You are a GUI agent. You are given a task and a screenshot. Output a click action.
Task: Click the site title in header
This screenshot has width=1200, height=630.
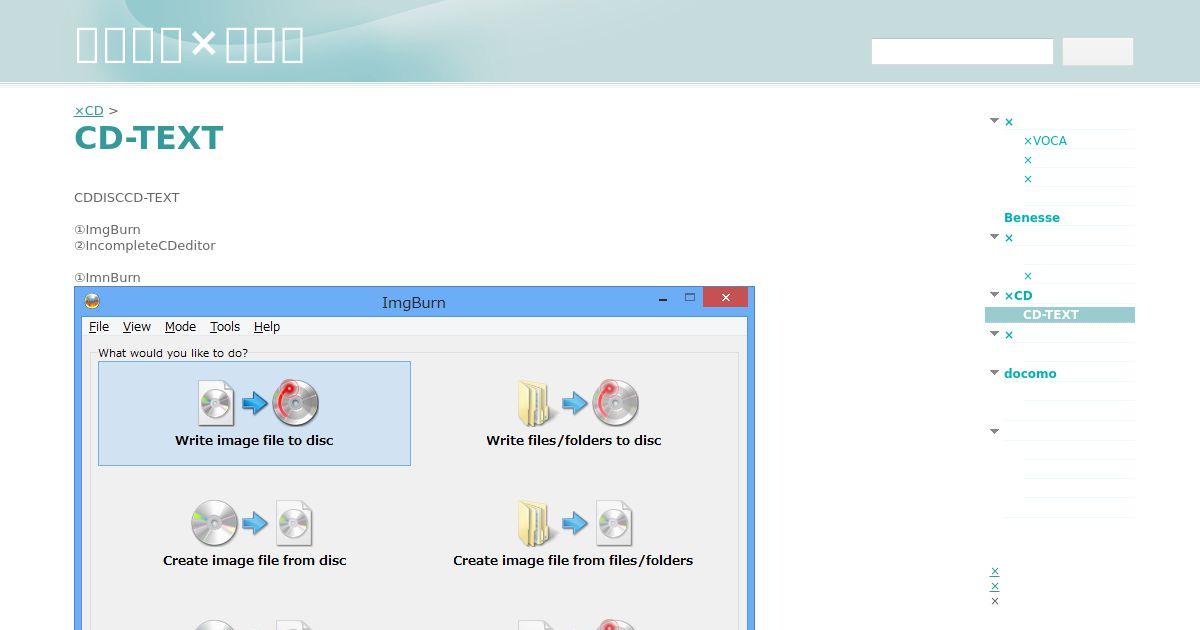click(190, 45)
